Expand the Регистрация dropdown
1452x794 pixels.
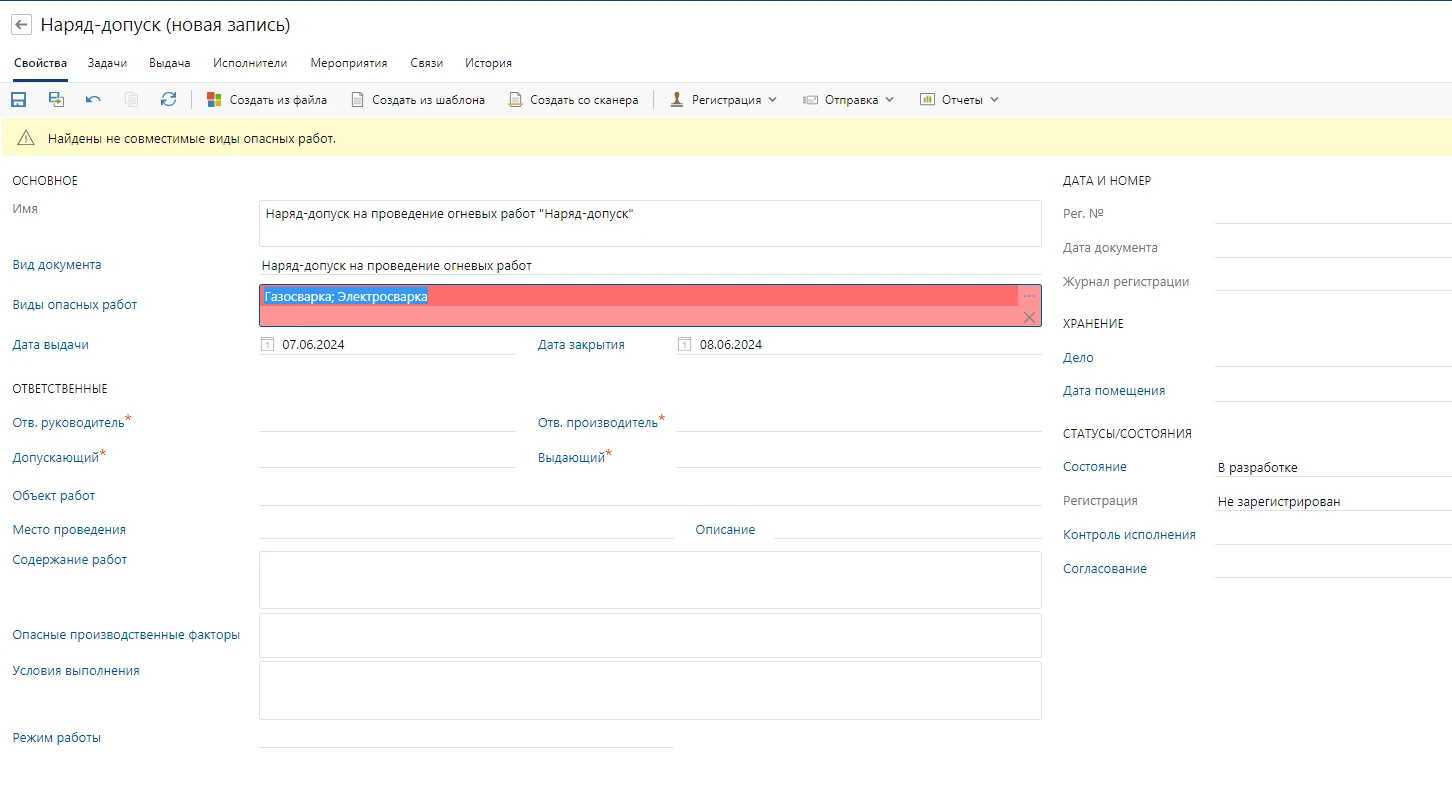pyautogui.click(x=724, y=100)
